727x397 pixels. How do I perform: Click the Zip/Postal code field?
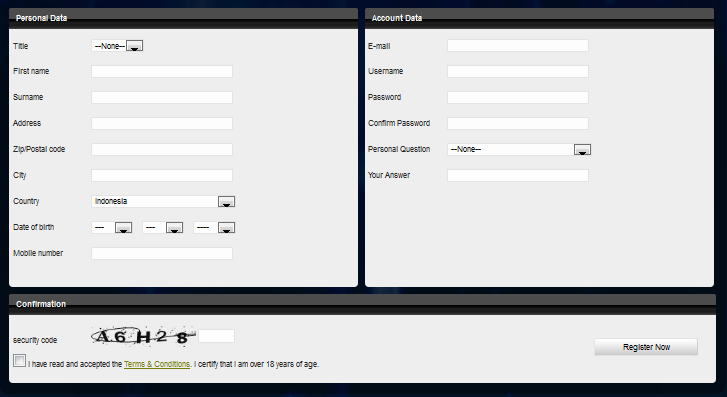point(162,149)
